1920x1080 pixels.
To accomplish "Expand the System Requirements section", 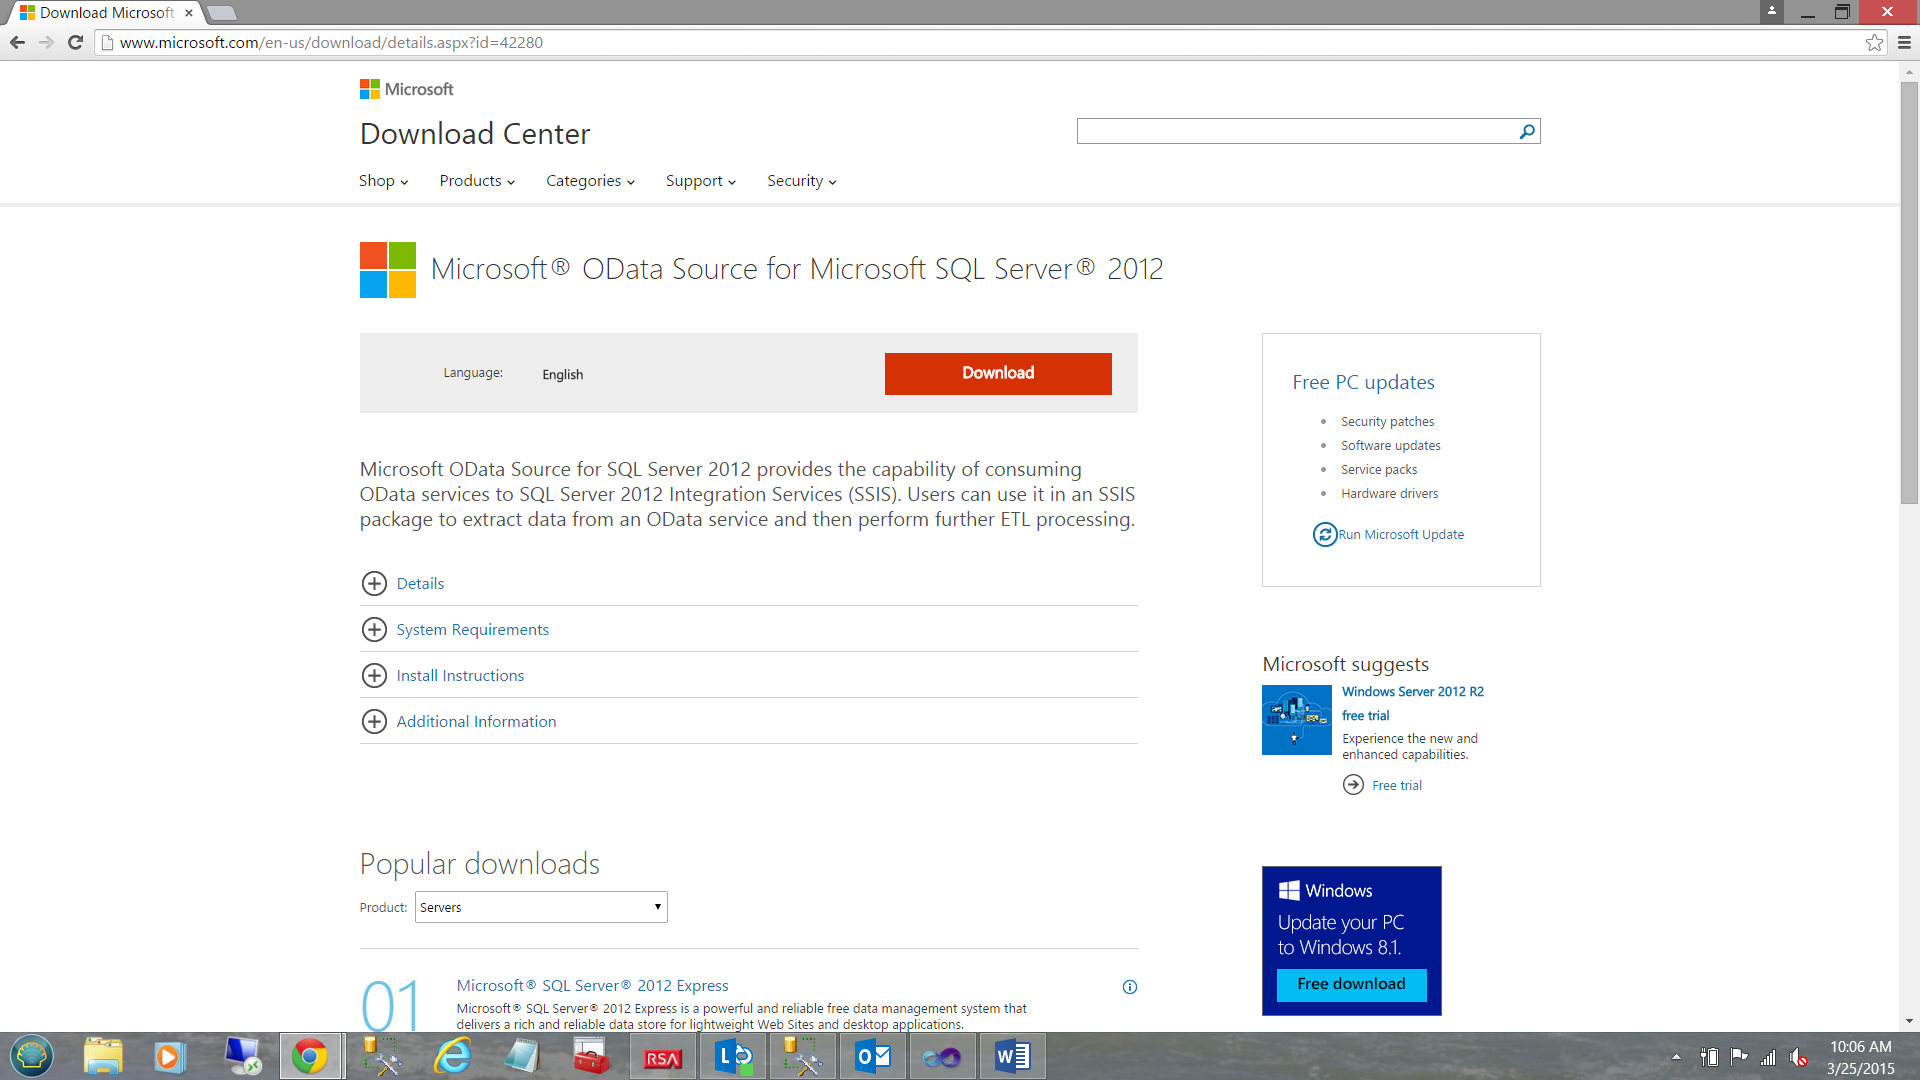I will [x=374, y=630].
